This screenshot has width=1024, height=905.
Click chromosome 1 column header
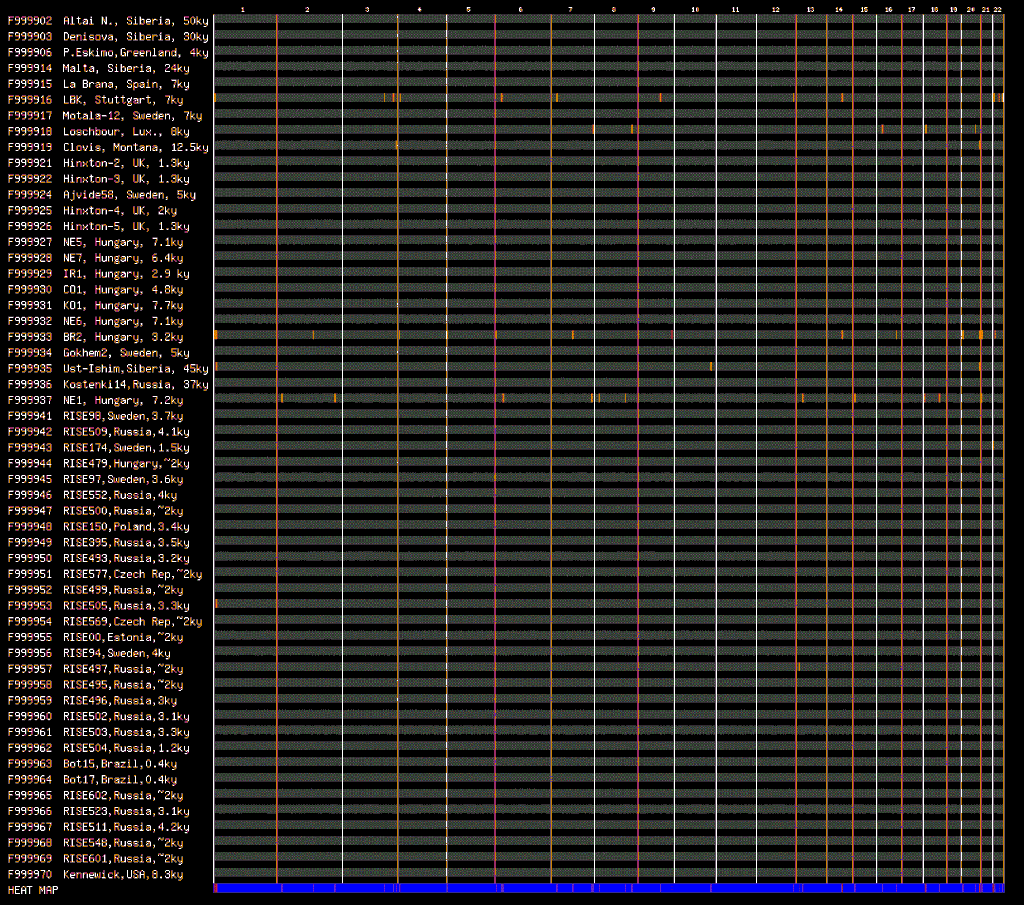(x=243, y=9)
